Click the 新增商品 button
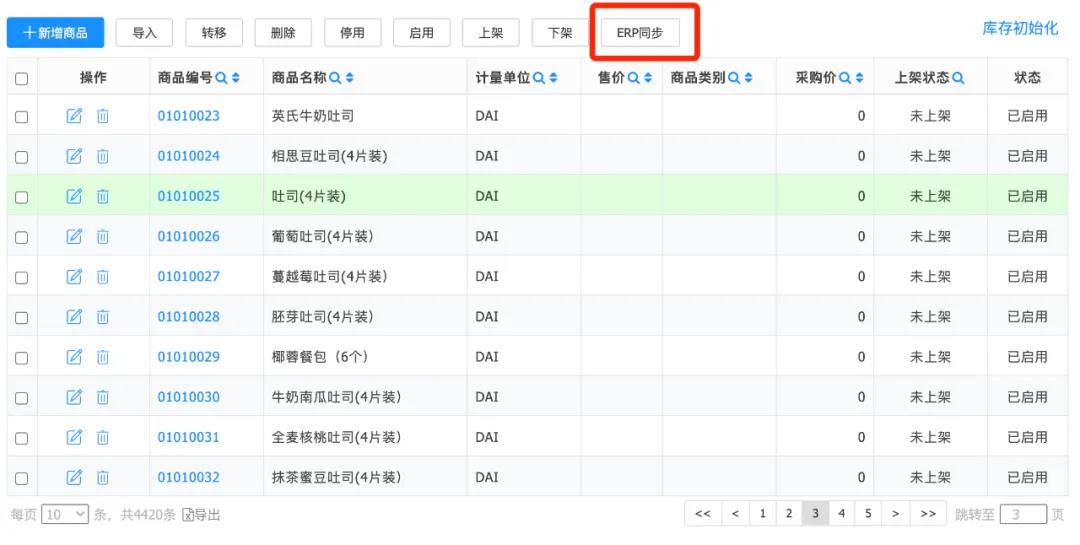This screenshot has width=1080, height=545. tap(55, 32)
